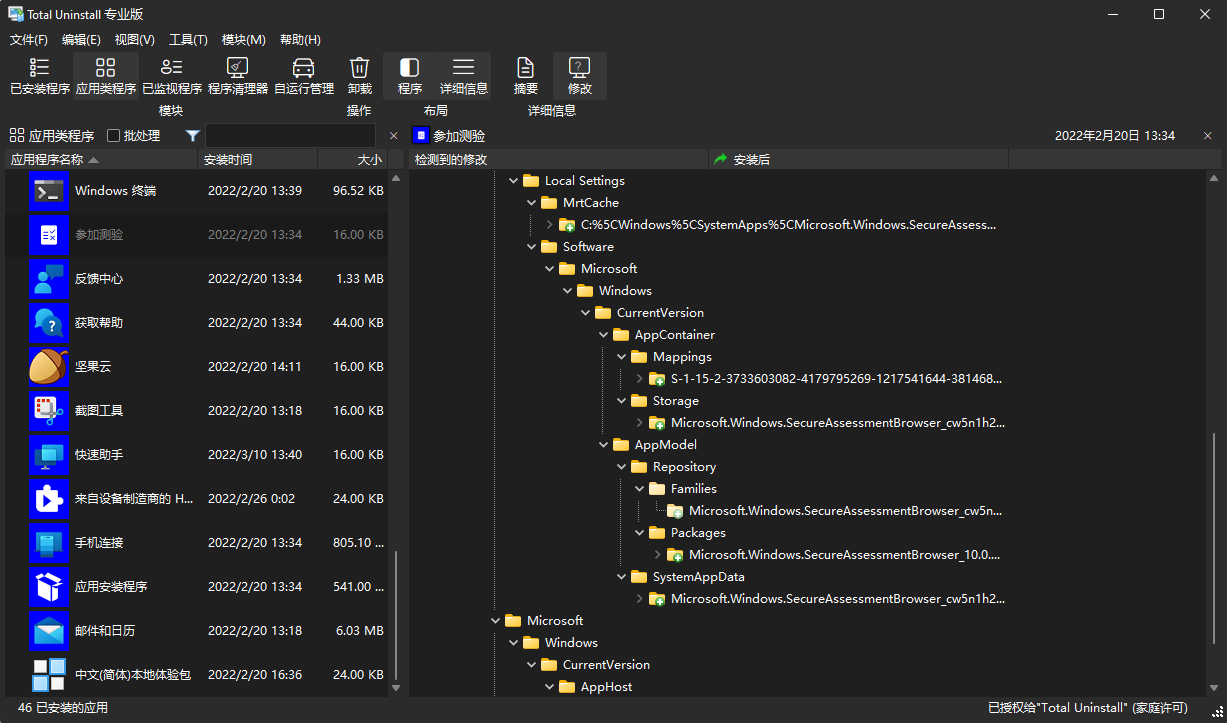1227x723 pixels.
Task: Open the 已安装程序 module
Action: (x=40, y=76)
